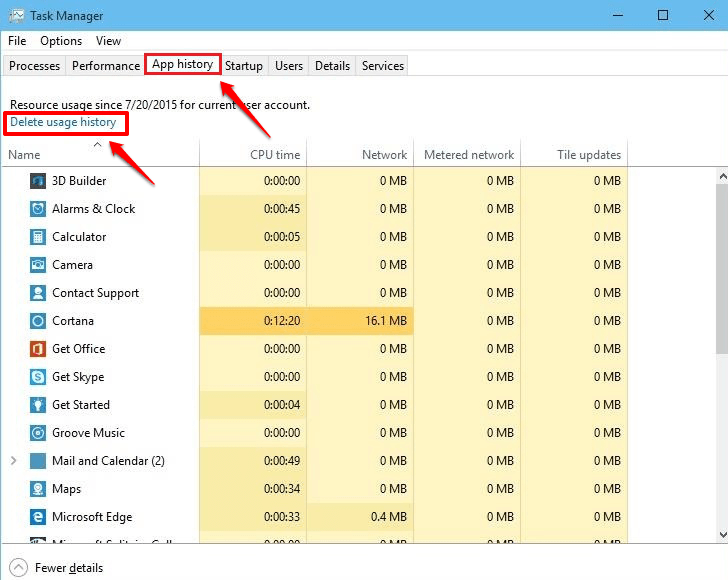Sort by the Tile updates column
The height and width of the screenshot is (580, 728).
[x=574, y=154]
